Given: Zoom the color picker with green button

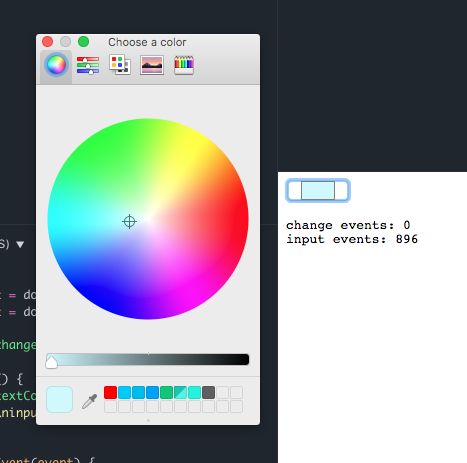Looking at the screenshot, I should click(x=83, y=42).
